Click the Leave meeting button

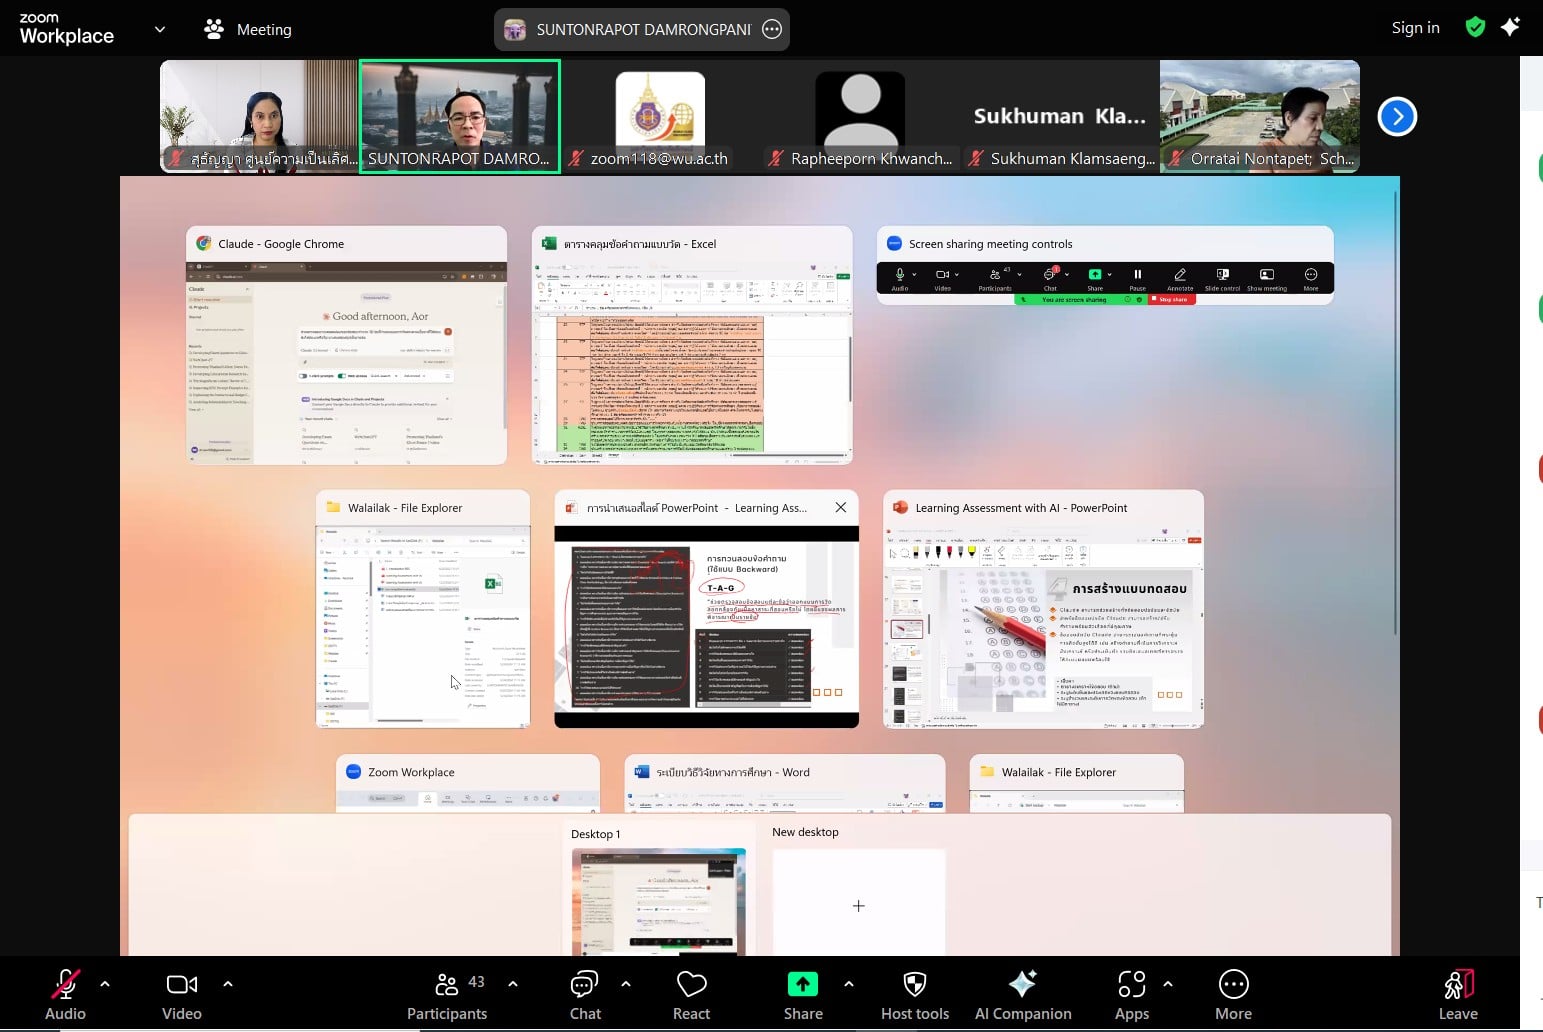coord(1458,995)
